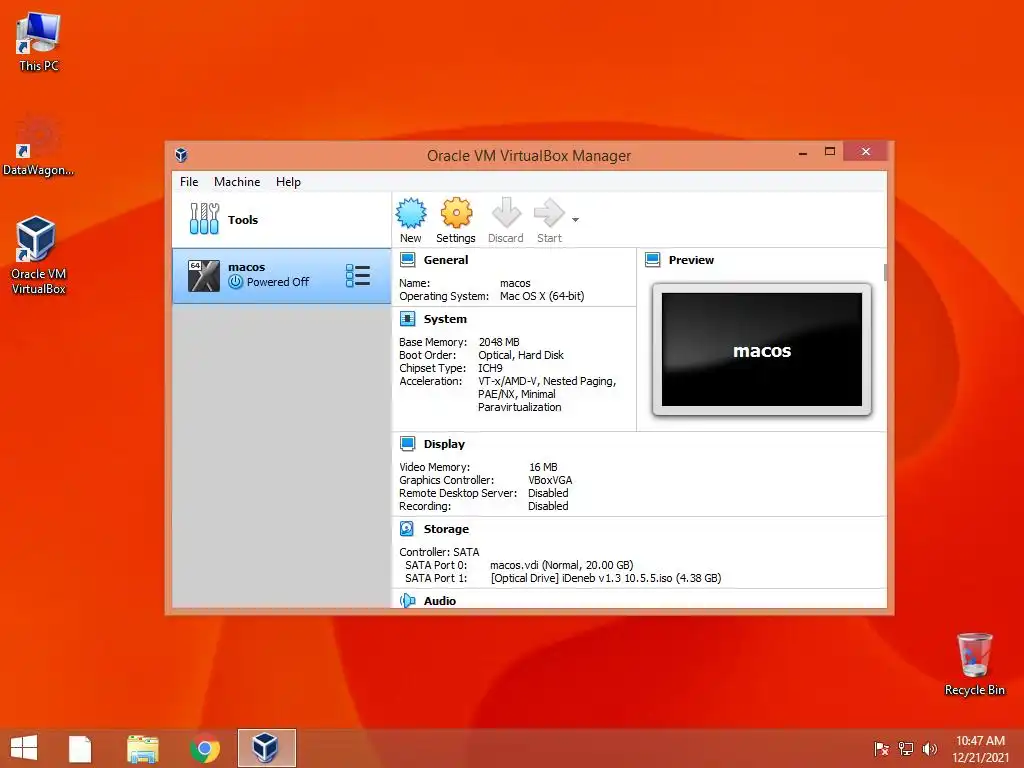Open the System section header link
The height and width of the screenshot is (768, 1024).
(445, 319)
